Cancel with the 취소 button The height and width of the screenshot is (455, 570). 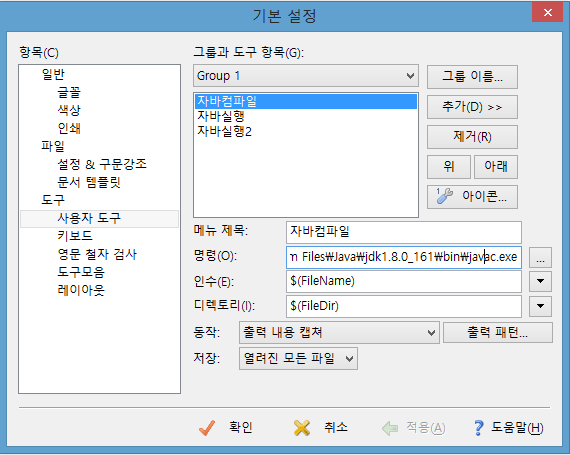[321, 428]
